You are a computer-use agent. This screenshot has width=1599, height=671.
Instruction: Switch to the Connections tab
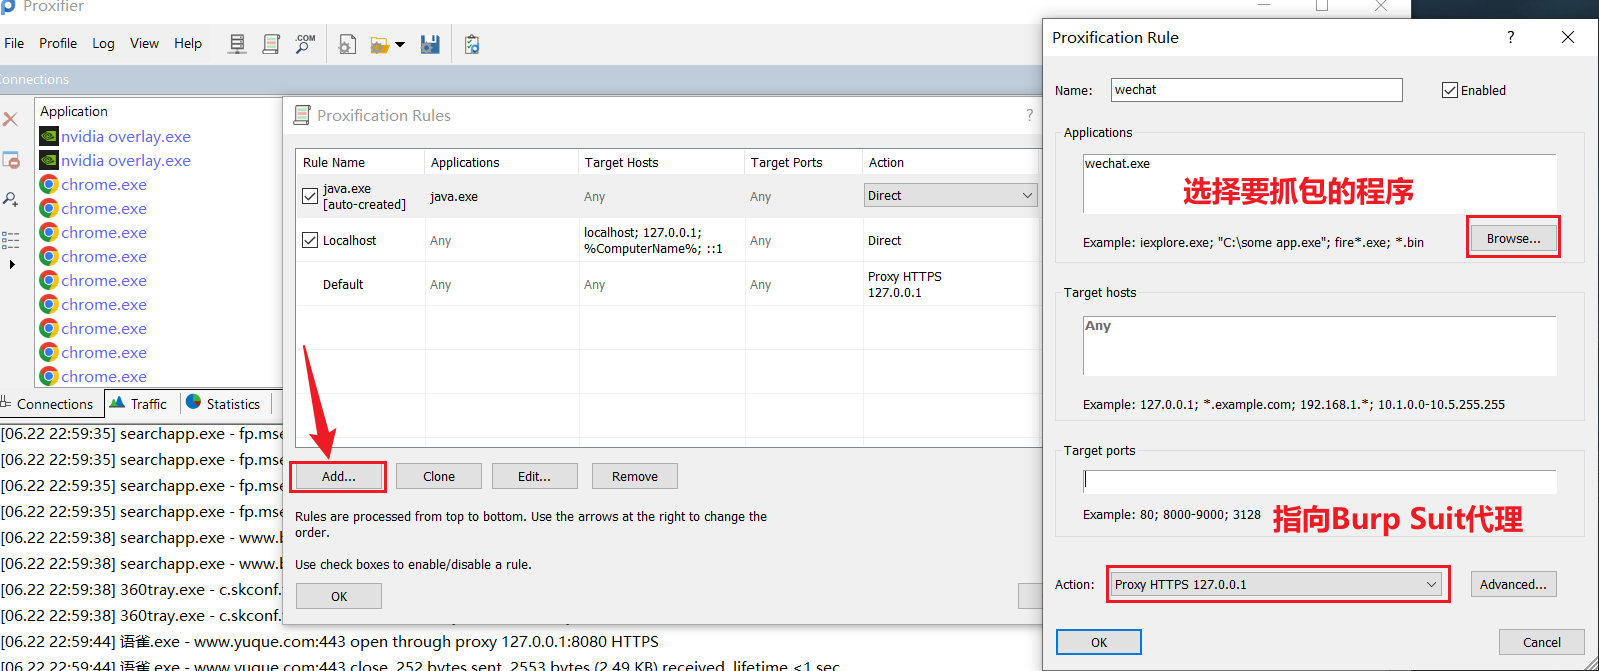coord(50,404)
